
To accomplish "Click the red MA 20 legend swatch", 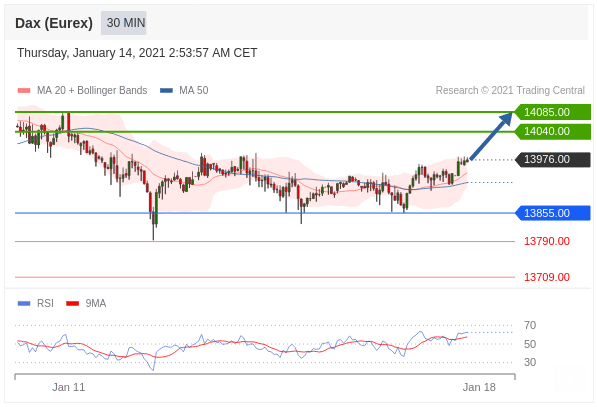I will tap(24, 91).
